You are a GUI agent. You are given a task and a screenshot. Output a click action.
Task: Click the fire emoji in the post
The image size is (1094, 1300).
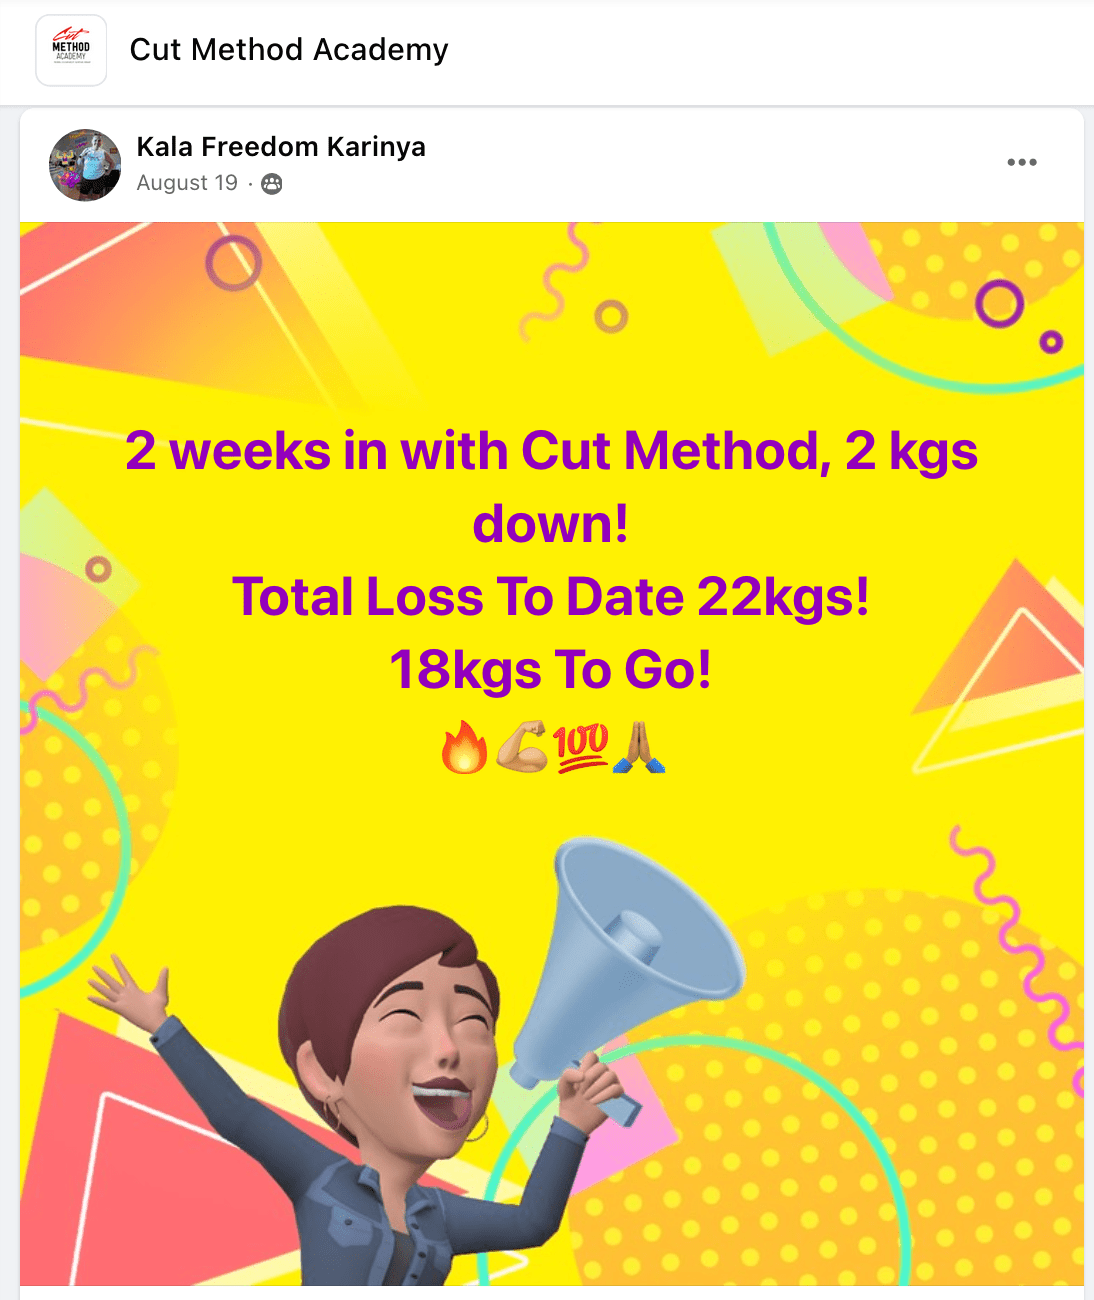pyautogui.click(x=464, y=748)
